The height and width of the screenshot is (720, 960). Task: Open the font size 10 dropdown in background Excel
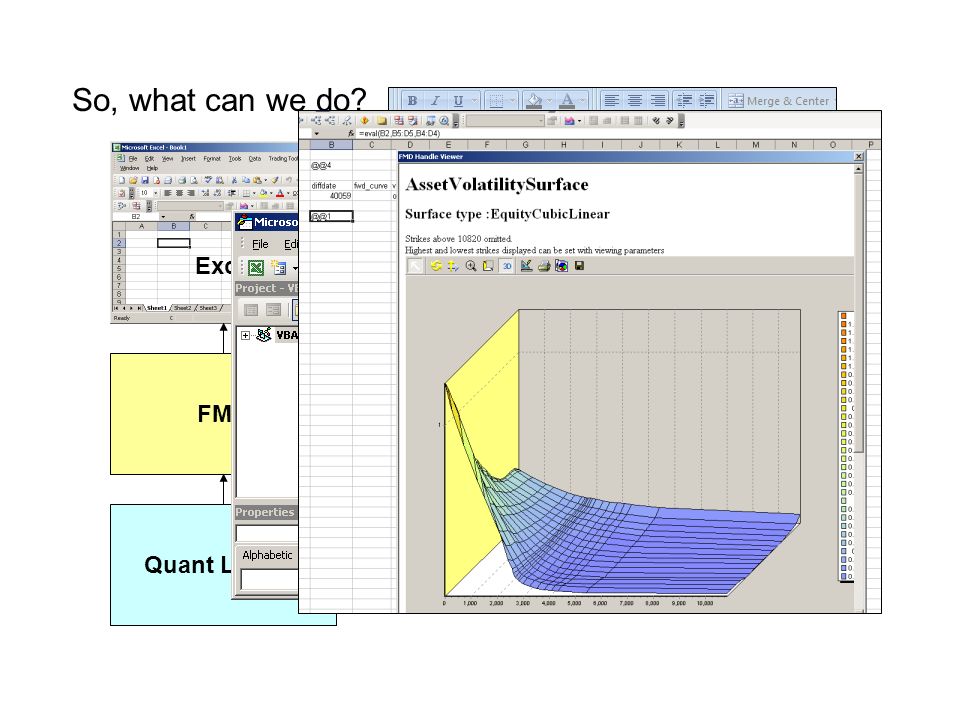156,193
